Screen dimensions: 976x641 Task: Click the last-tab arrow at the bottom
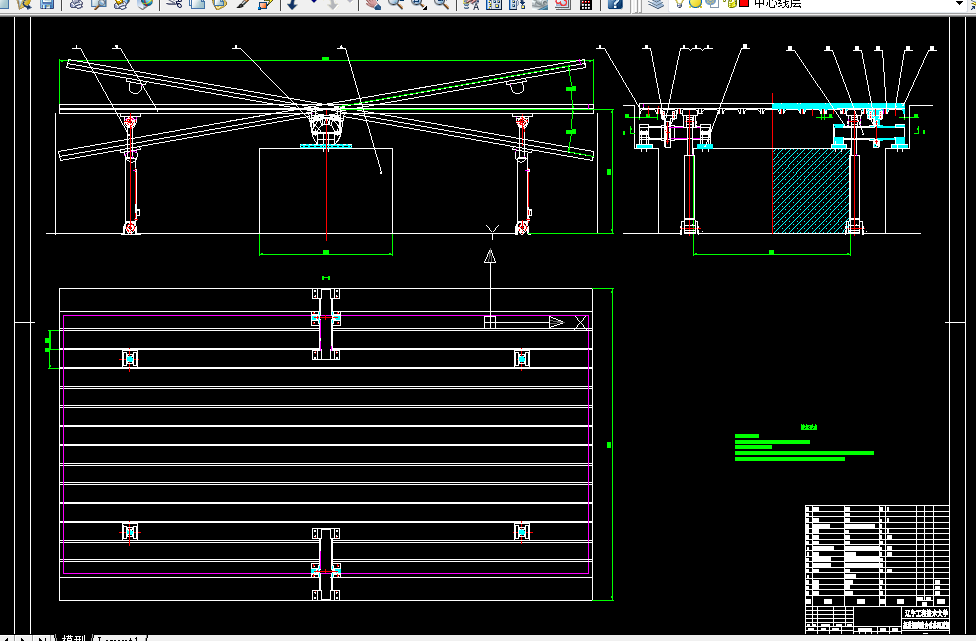tap(42, 638)
